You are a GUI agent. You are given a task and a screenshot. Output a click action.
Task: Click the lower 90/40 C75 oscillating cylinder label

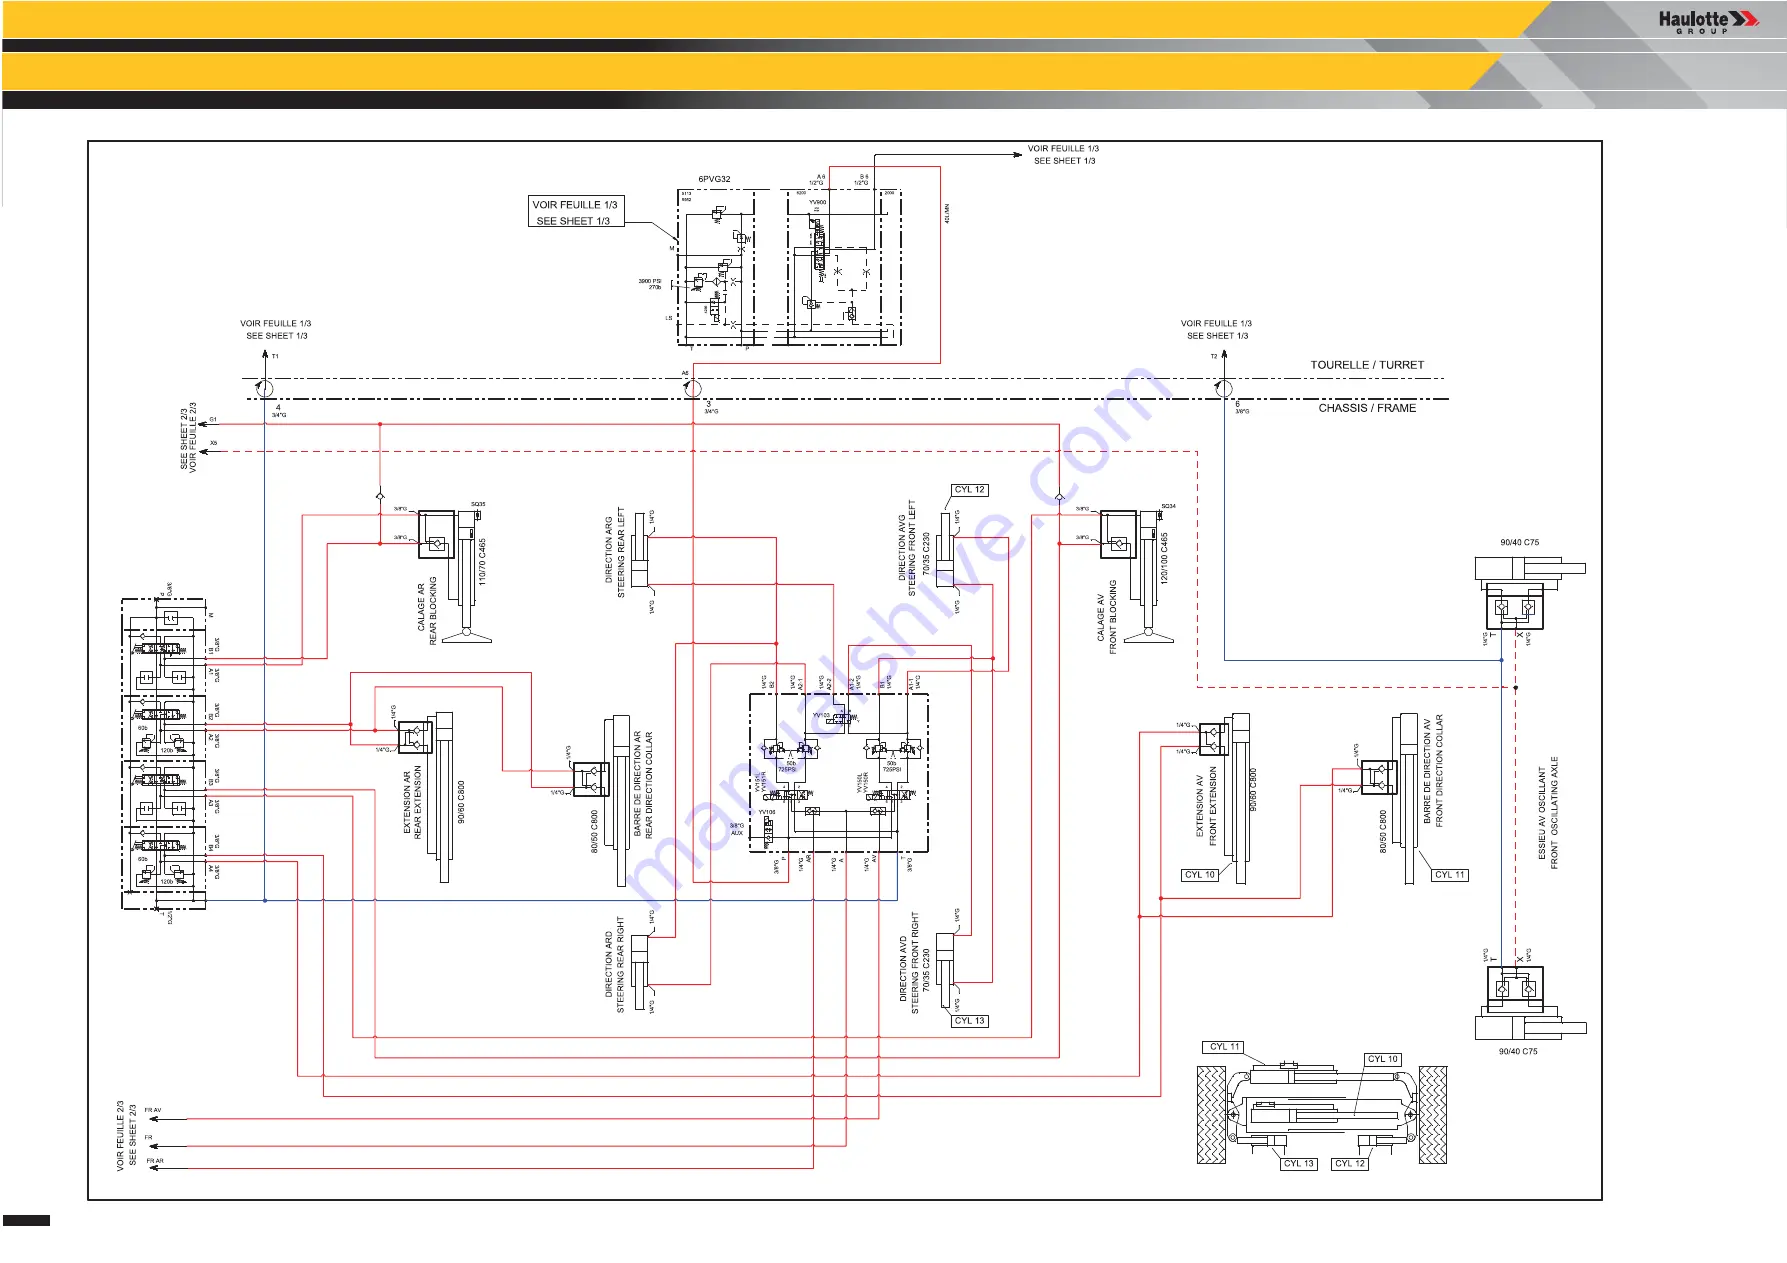coord(1518,1052)
